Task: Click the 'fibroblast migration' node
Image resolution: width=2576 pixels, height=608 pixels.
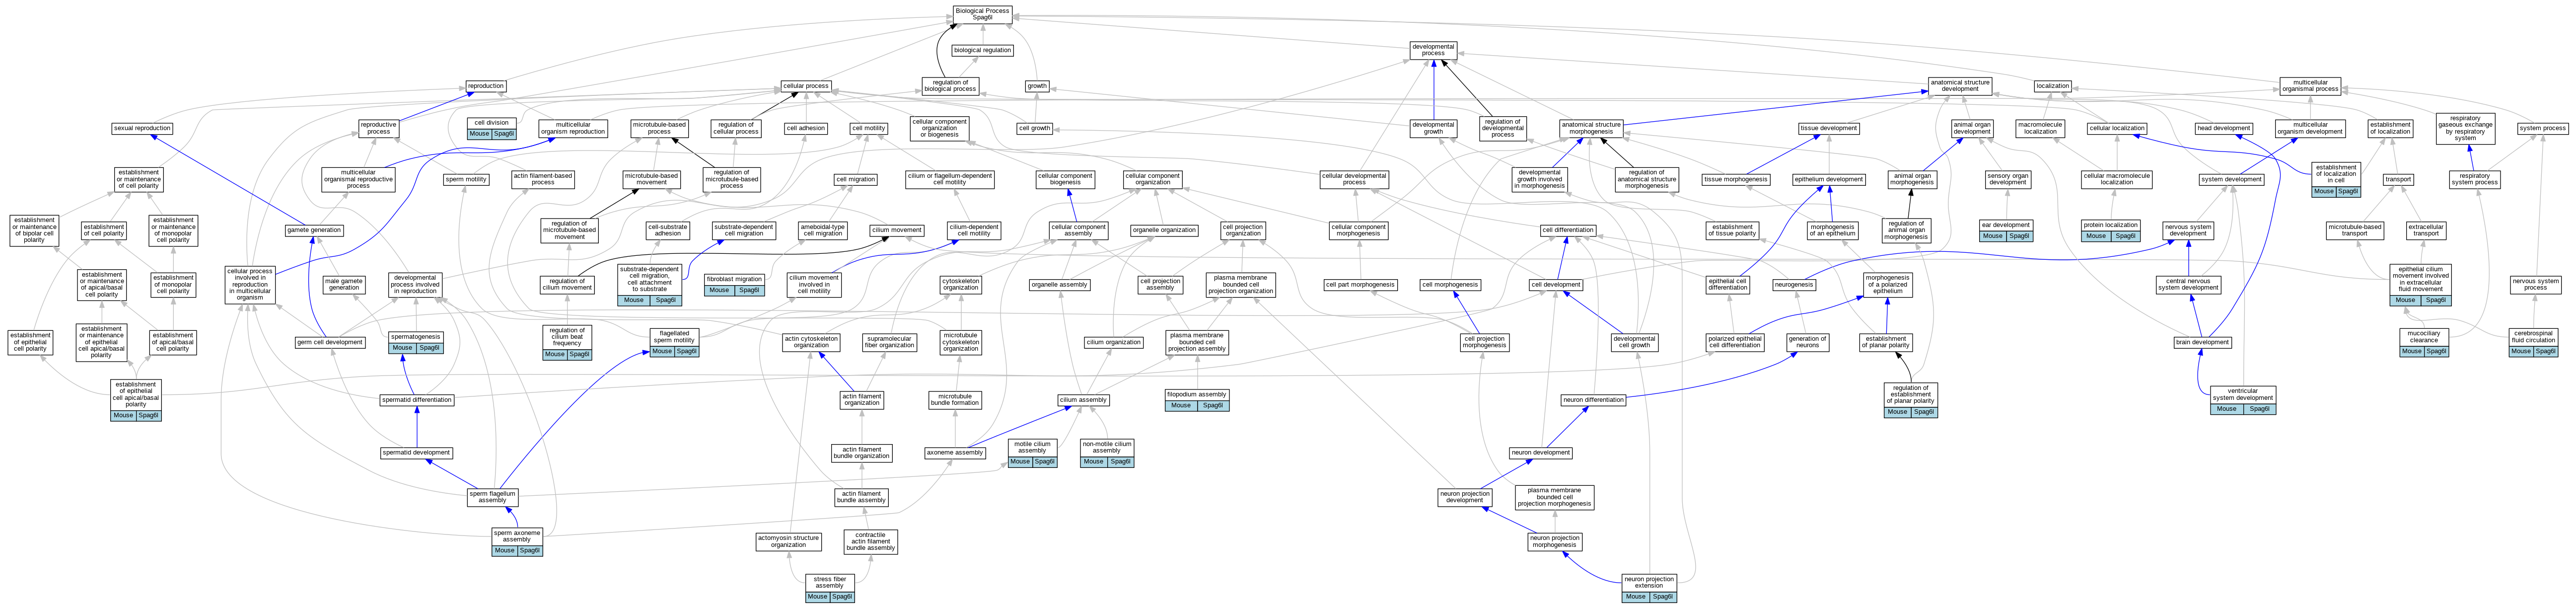Action: point(735,285)
